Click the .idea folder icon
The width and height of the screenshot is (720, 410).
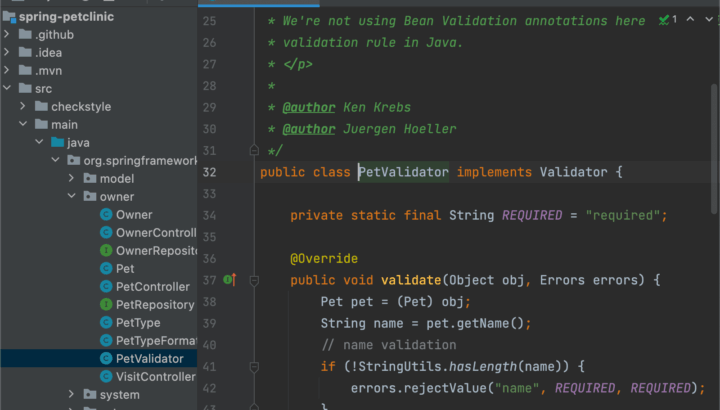pyautogui.click(x=25, y=52)
